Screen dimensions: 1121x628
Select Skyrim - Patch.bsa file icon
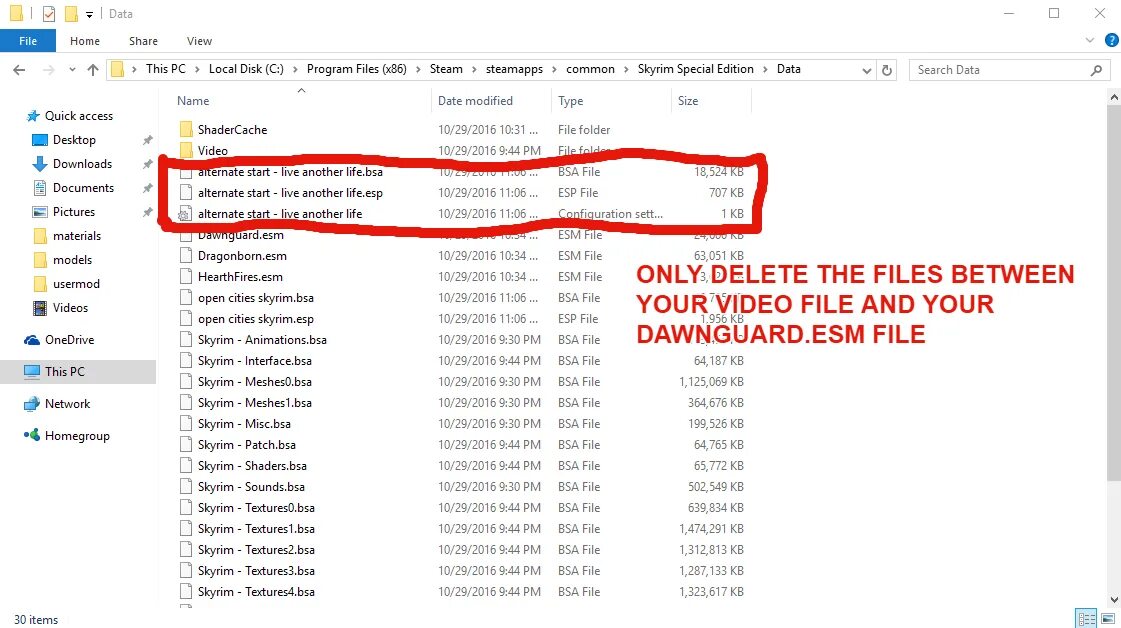pos(186,445)
